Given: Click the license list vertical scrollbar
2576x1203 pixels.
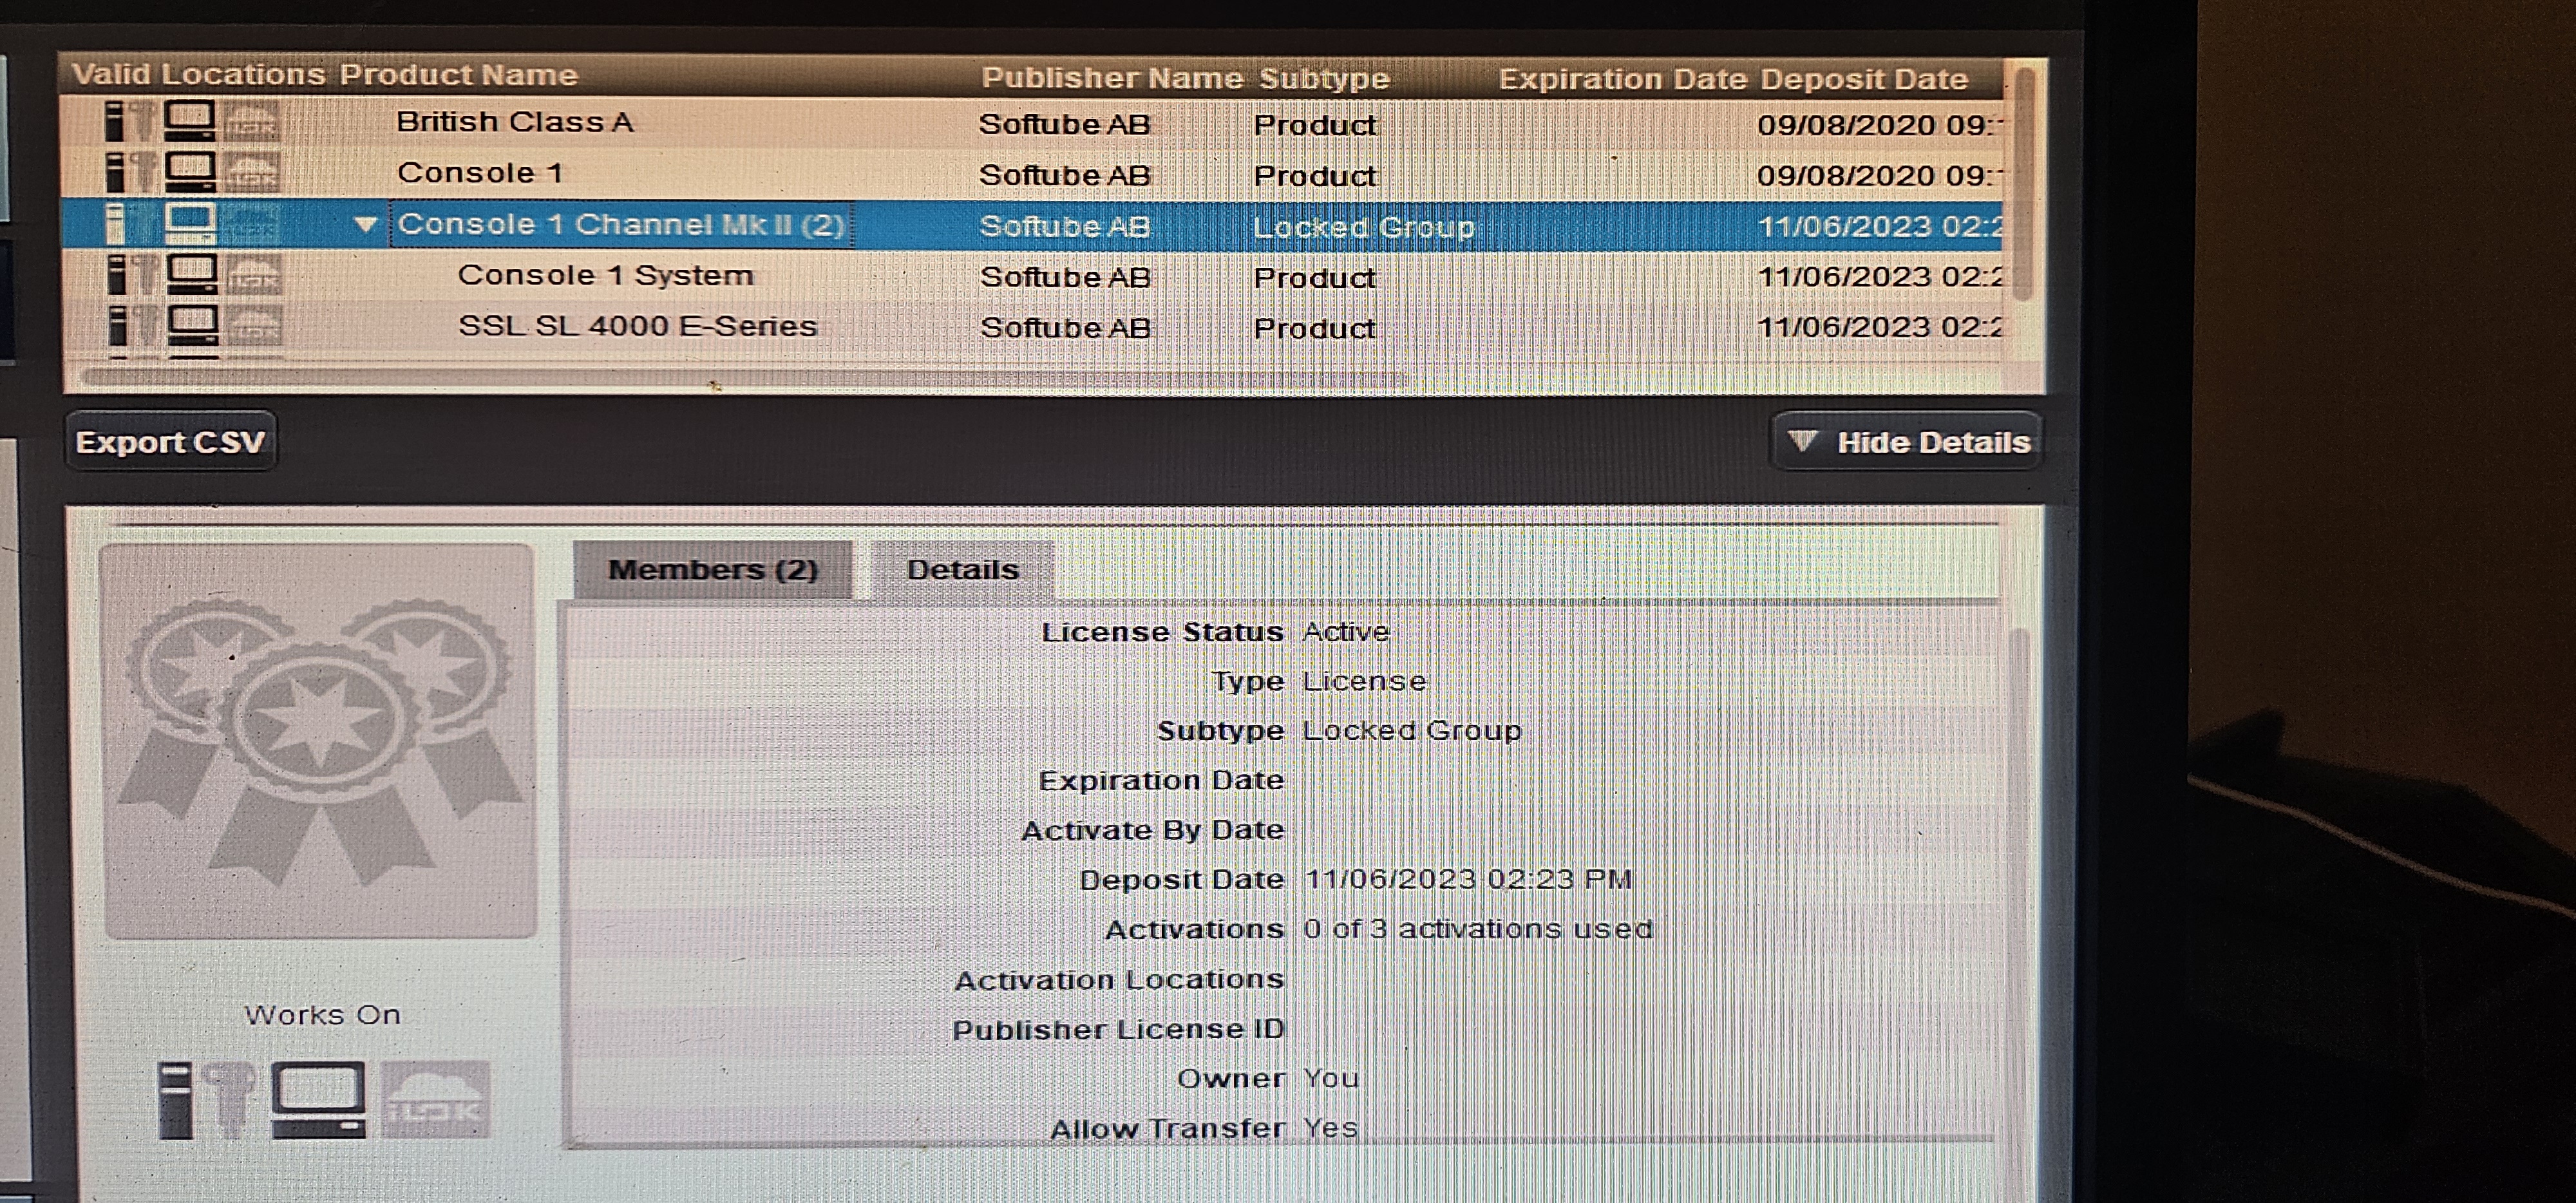Looking at the screenshot, I should click(2023, 183).
